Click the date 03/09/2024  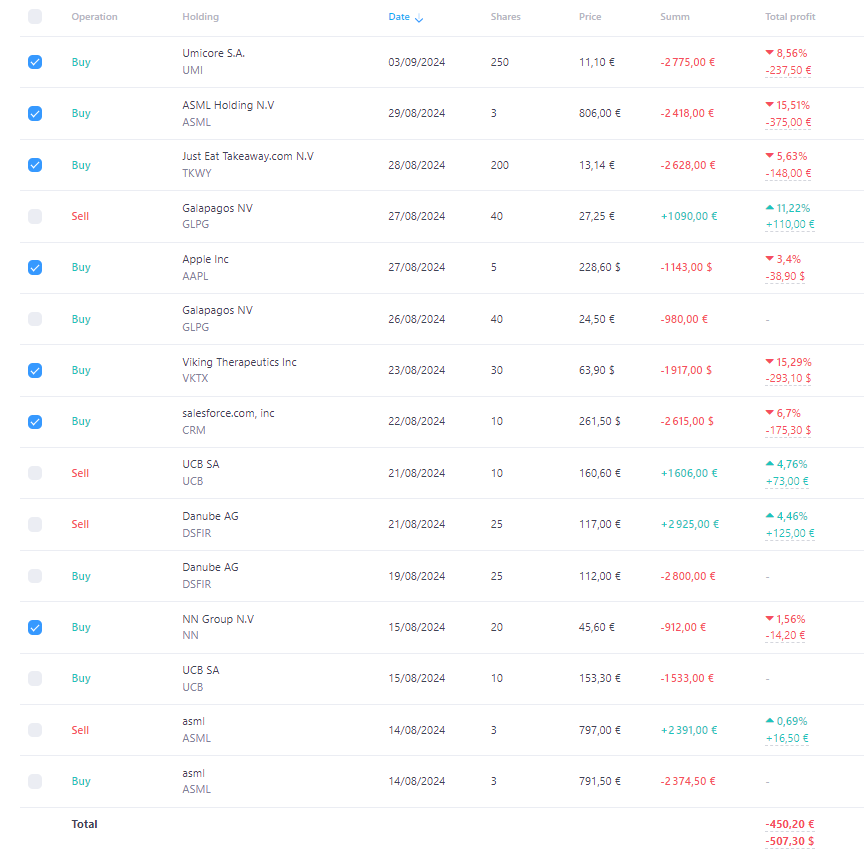click(x=417, y=62)
